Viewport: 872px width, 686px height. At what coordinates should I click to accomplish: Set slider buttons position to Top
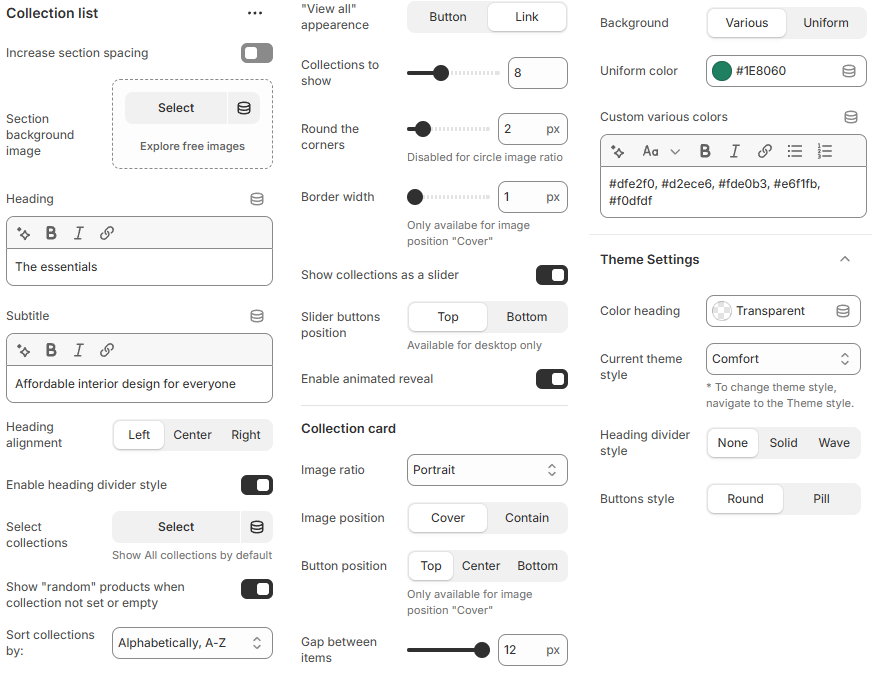click(x=448, y=317)
